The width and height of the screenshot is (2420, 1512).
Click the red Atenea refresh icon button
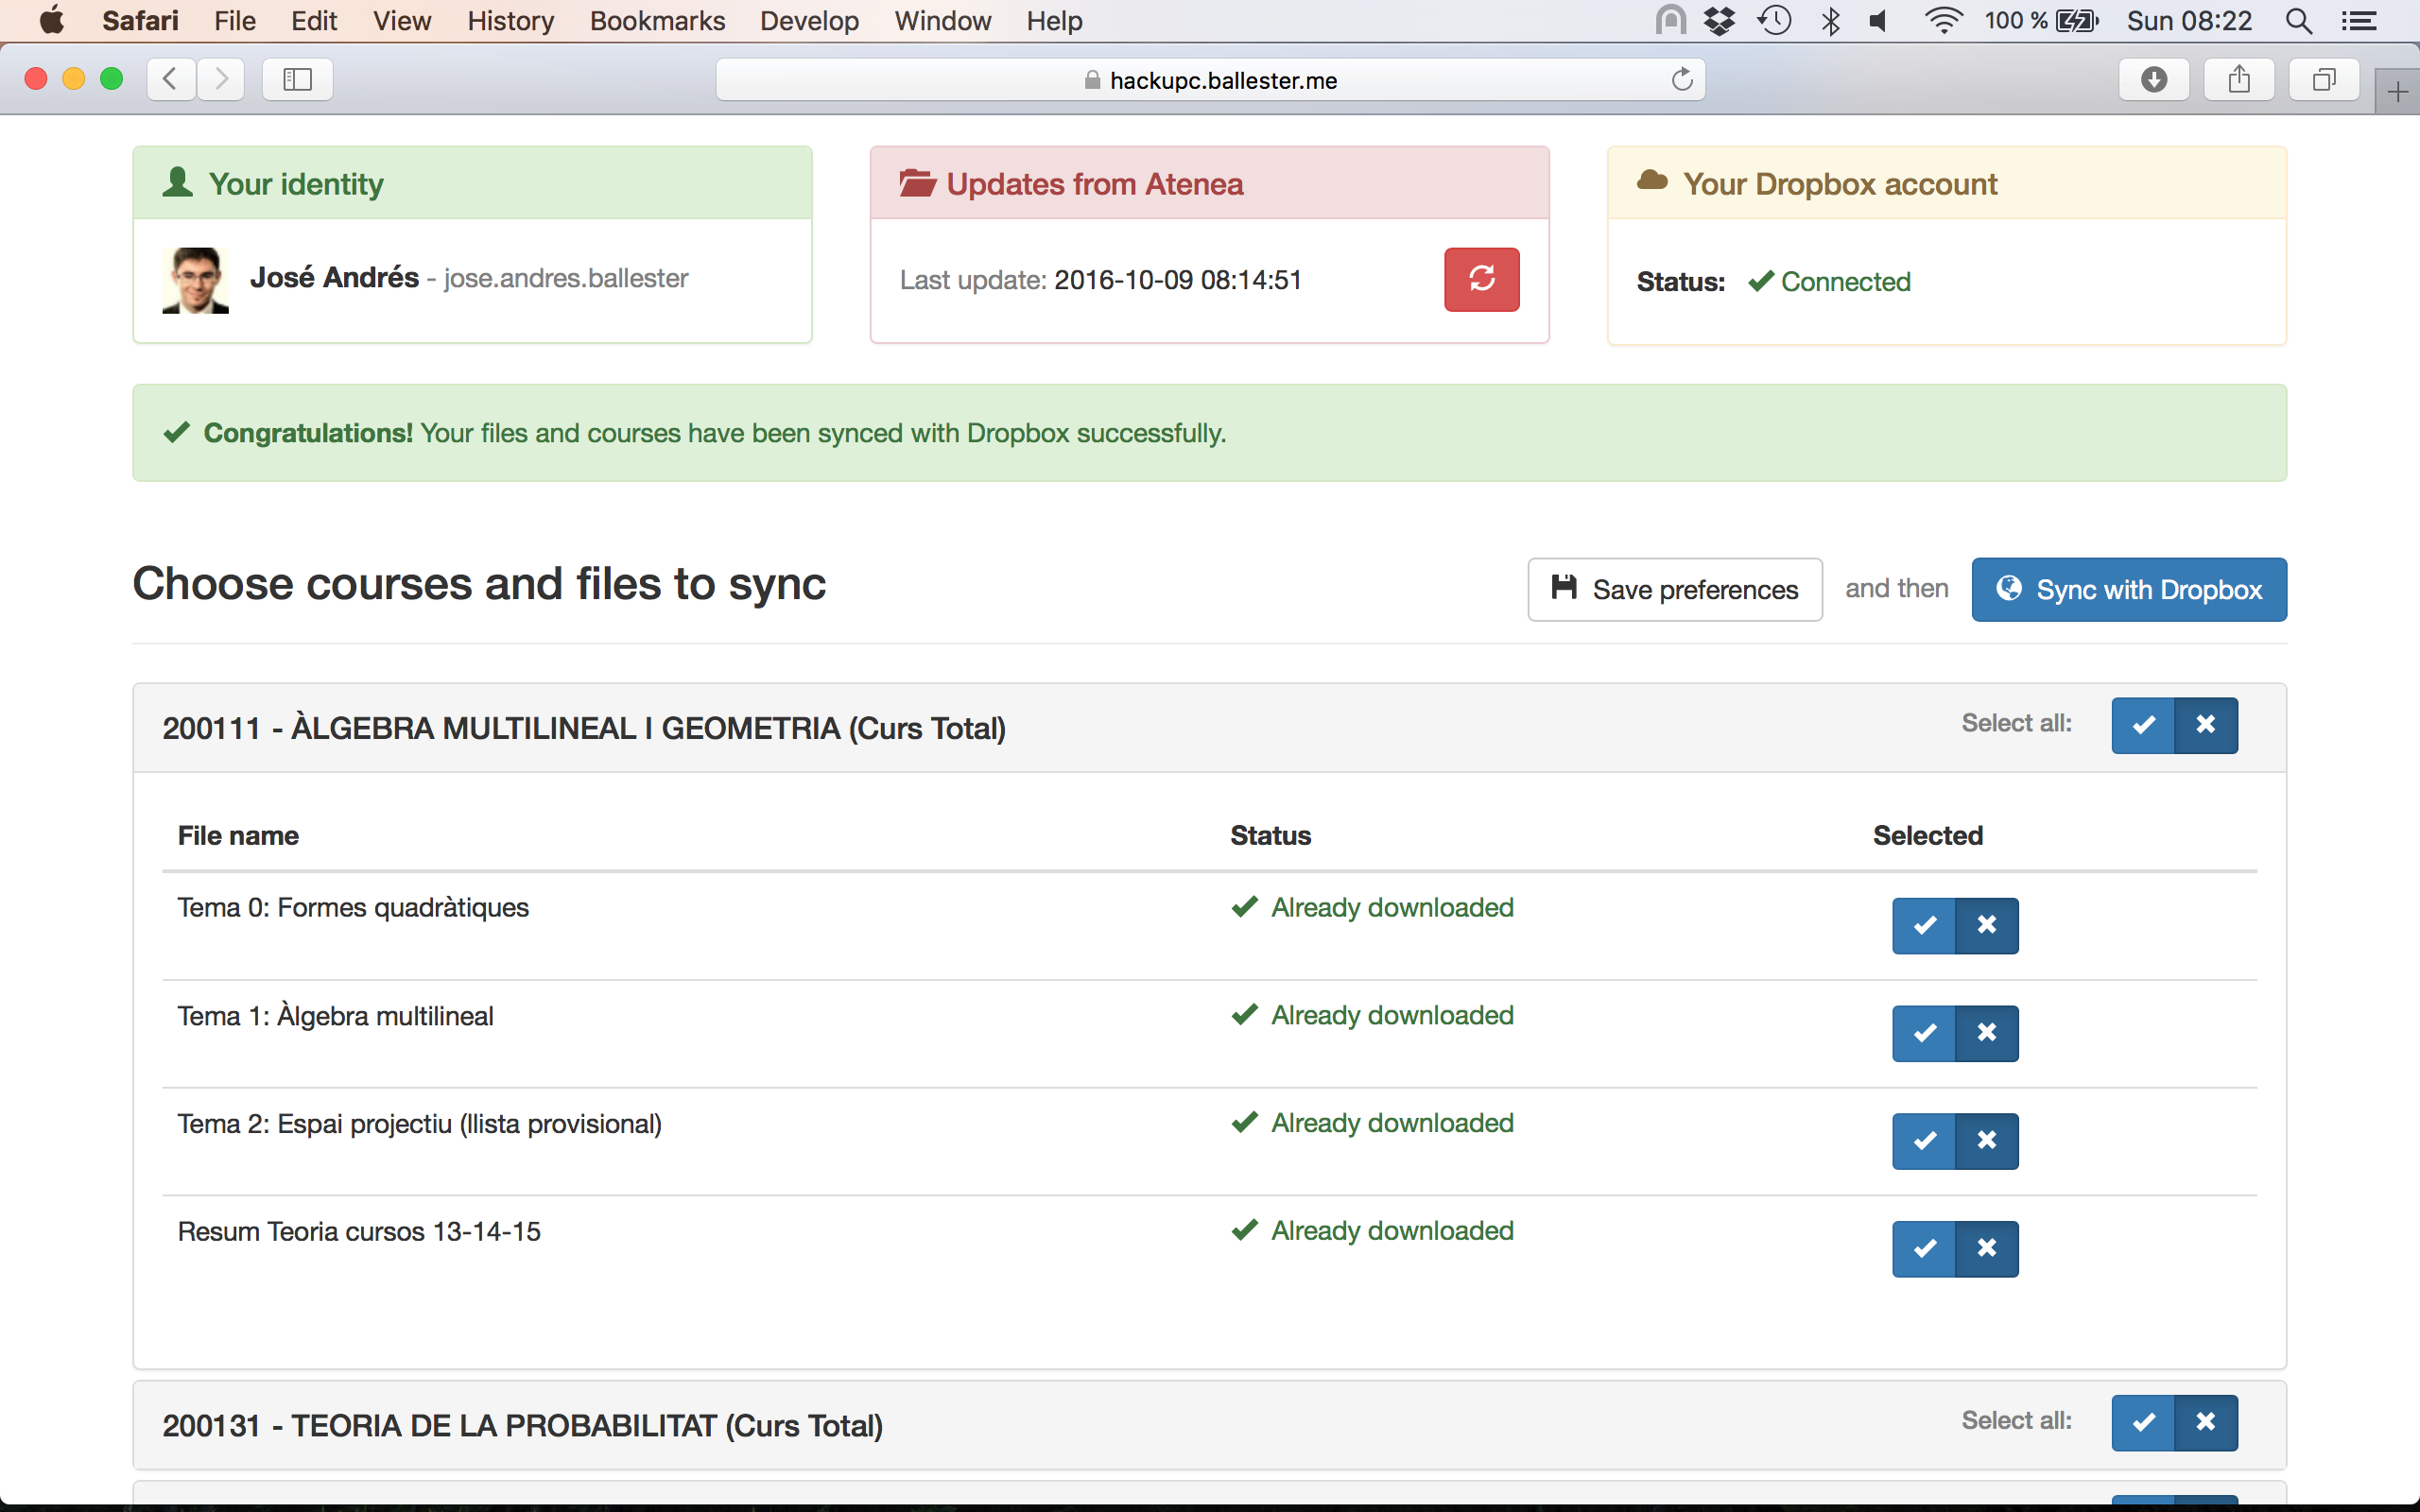pyautogui.click(x=1481, y=279)
